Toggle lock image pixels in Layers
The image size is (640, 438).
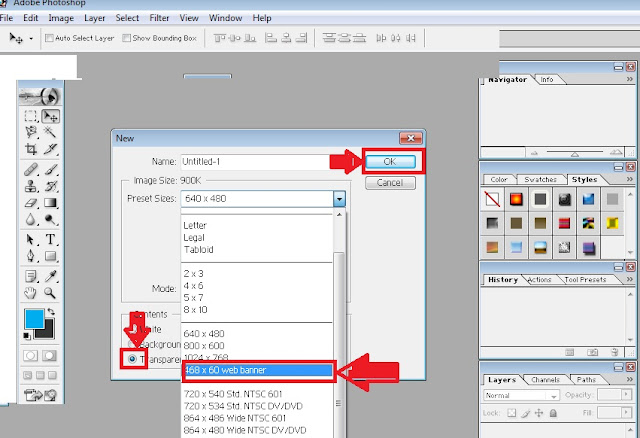coord(525,413)
